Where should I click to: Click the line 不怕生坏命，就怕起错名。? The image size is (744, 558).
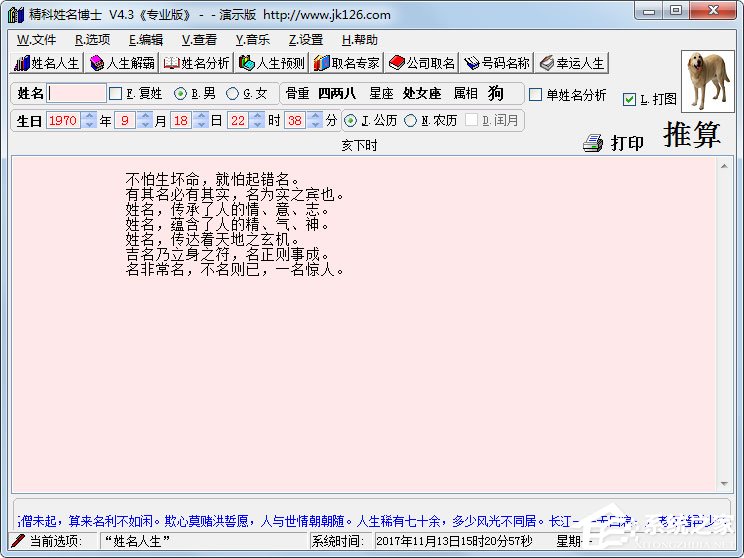click(x=212, y=179)
